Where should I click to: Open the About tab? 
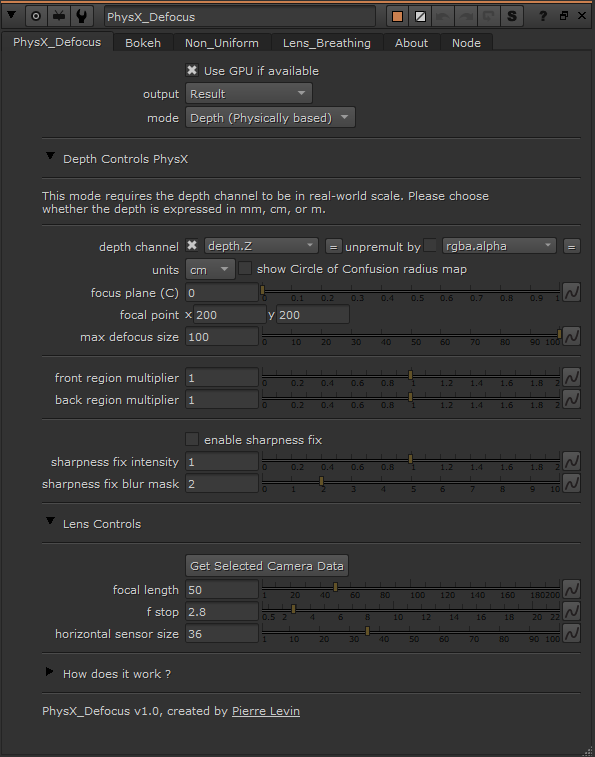coord(411,43)
